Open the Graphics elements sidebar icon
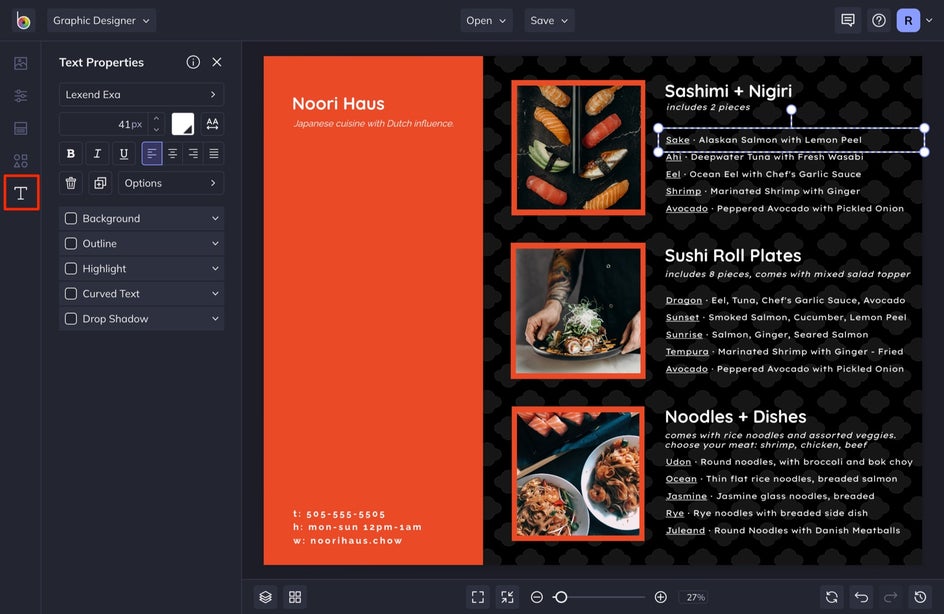Viewport: 944px width, 614px height. coord(20,161)
